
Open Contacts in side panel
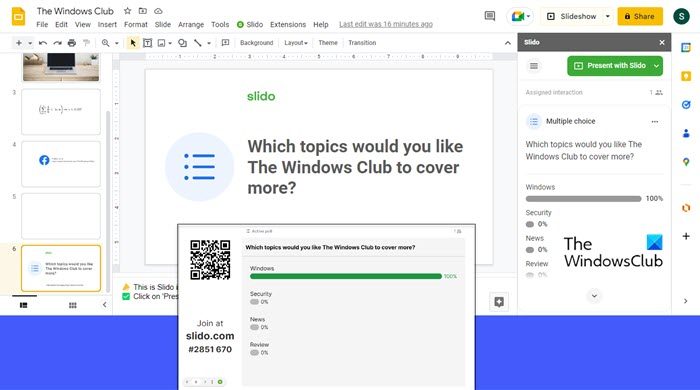tap(686, 133)
